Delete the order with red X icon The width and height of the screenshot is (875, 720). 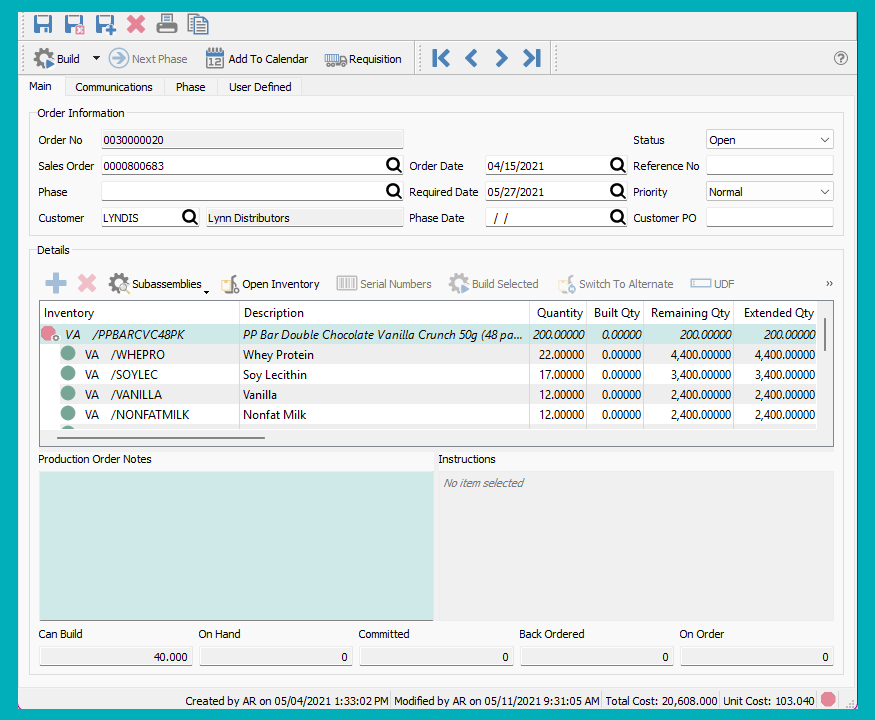pos(136,25)
